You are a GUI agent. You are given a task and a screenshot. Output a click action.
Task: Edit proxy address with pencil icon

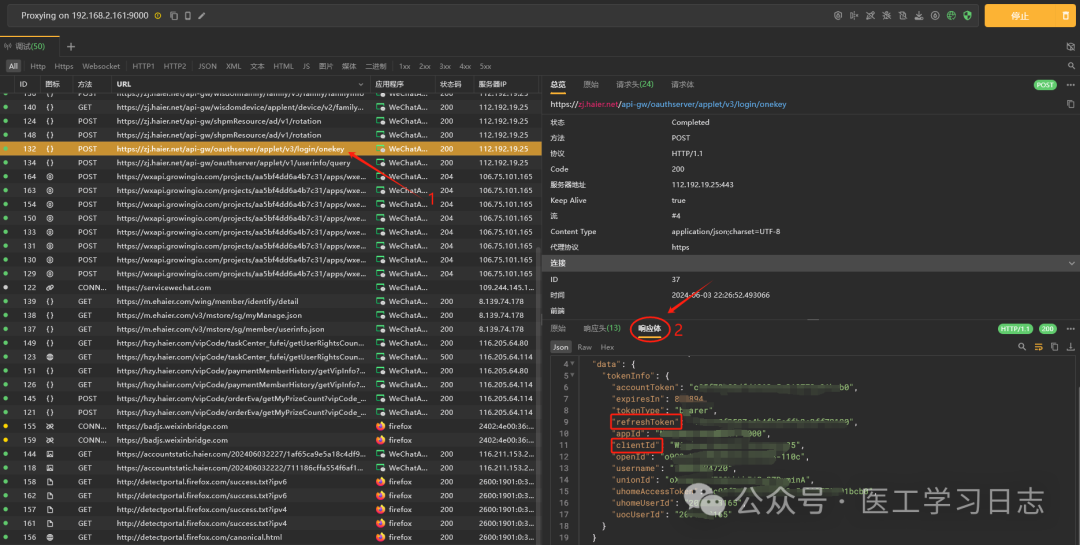[202, 15]
